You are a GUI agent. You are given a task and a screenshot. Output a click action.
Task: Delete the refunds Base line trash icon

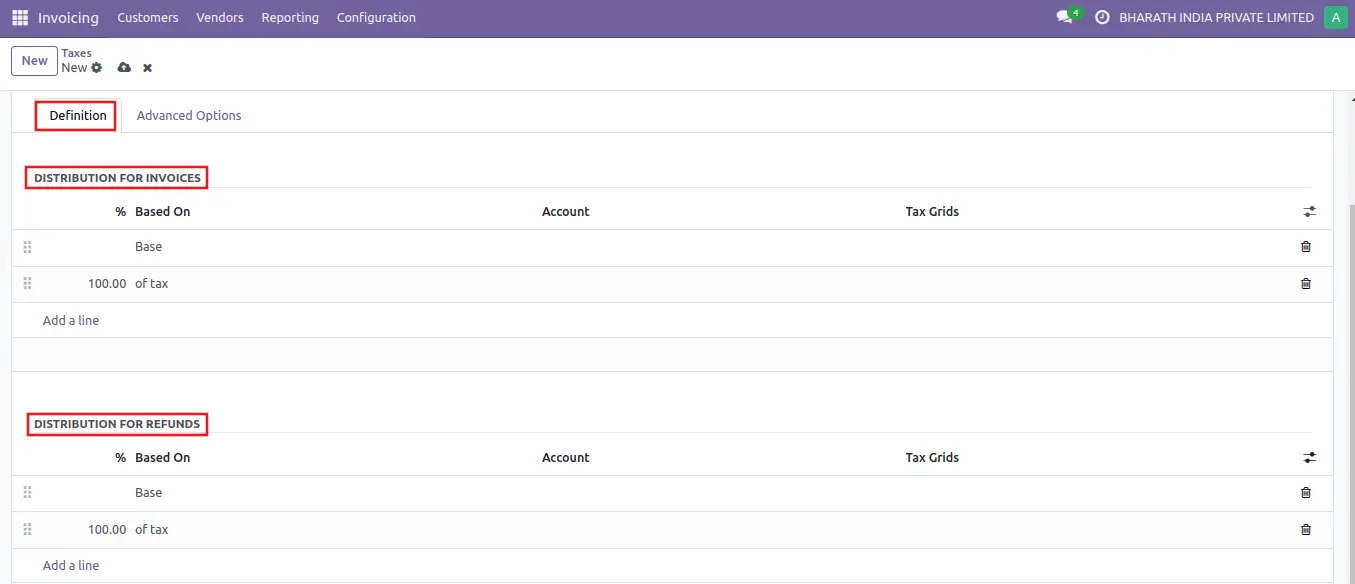click(x=1305, y=493)
